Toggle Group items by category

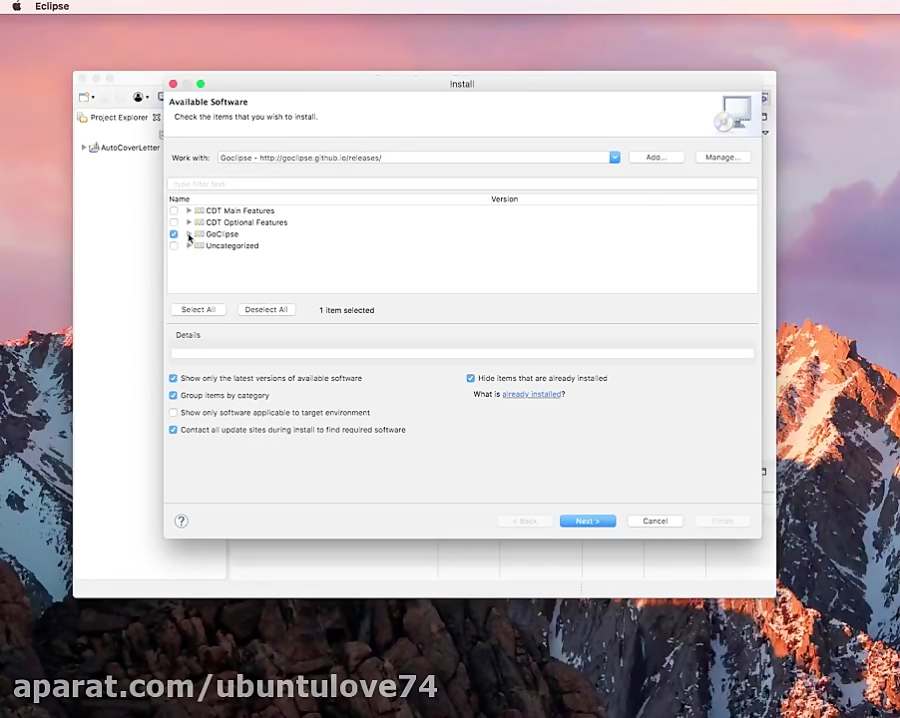[x=173, y=396]
